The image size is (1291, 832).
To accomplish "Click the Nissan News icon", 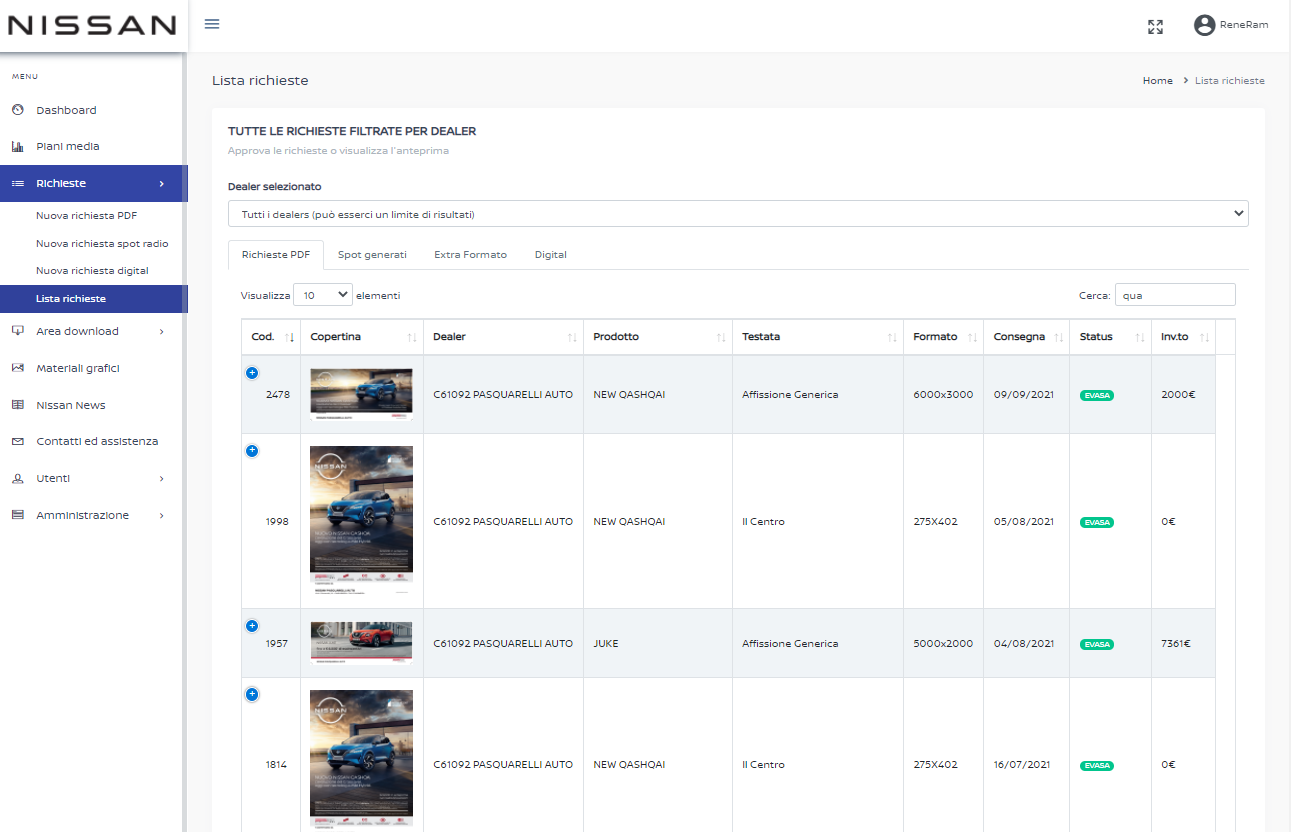I will coord(17,405).
